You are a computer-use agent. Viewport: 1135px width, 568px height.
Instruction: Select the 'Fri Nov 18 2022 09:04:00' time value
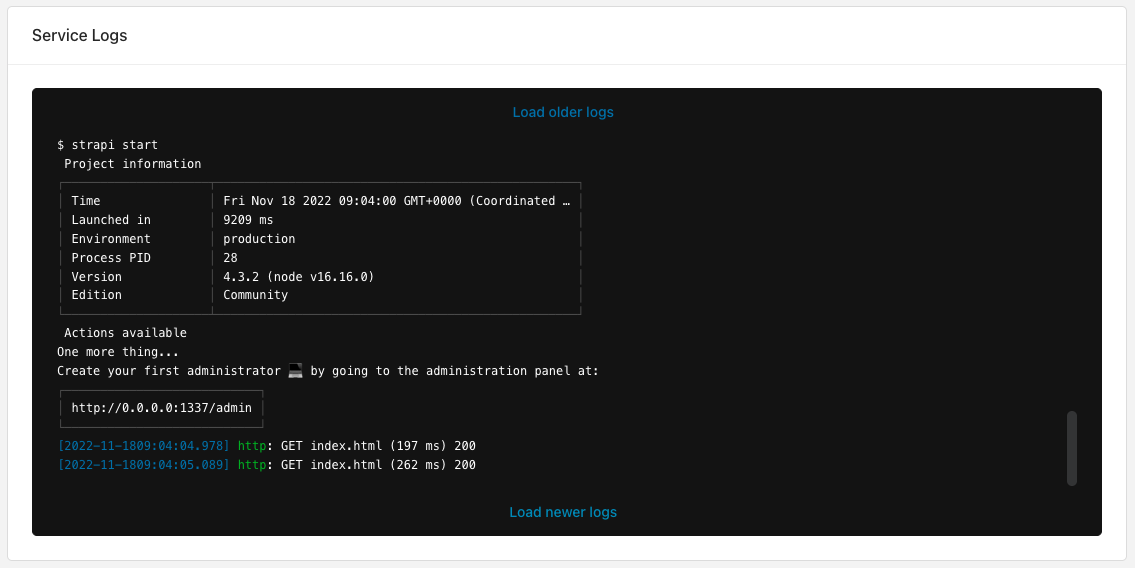[397, 201]
